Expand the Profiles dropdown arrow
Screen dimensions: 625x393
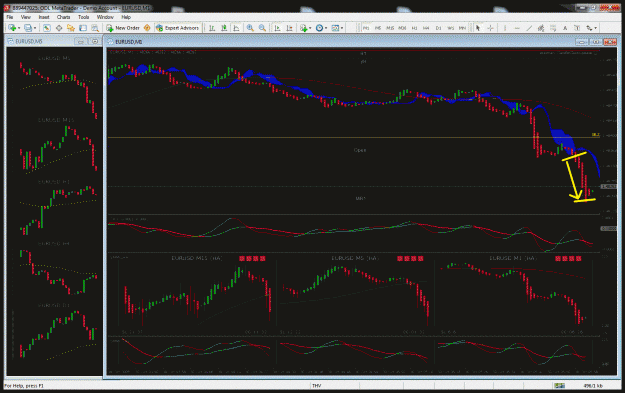(35, 28)
